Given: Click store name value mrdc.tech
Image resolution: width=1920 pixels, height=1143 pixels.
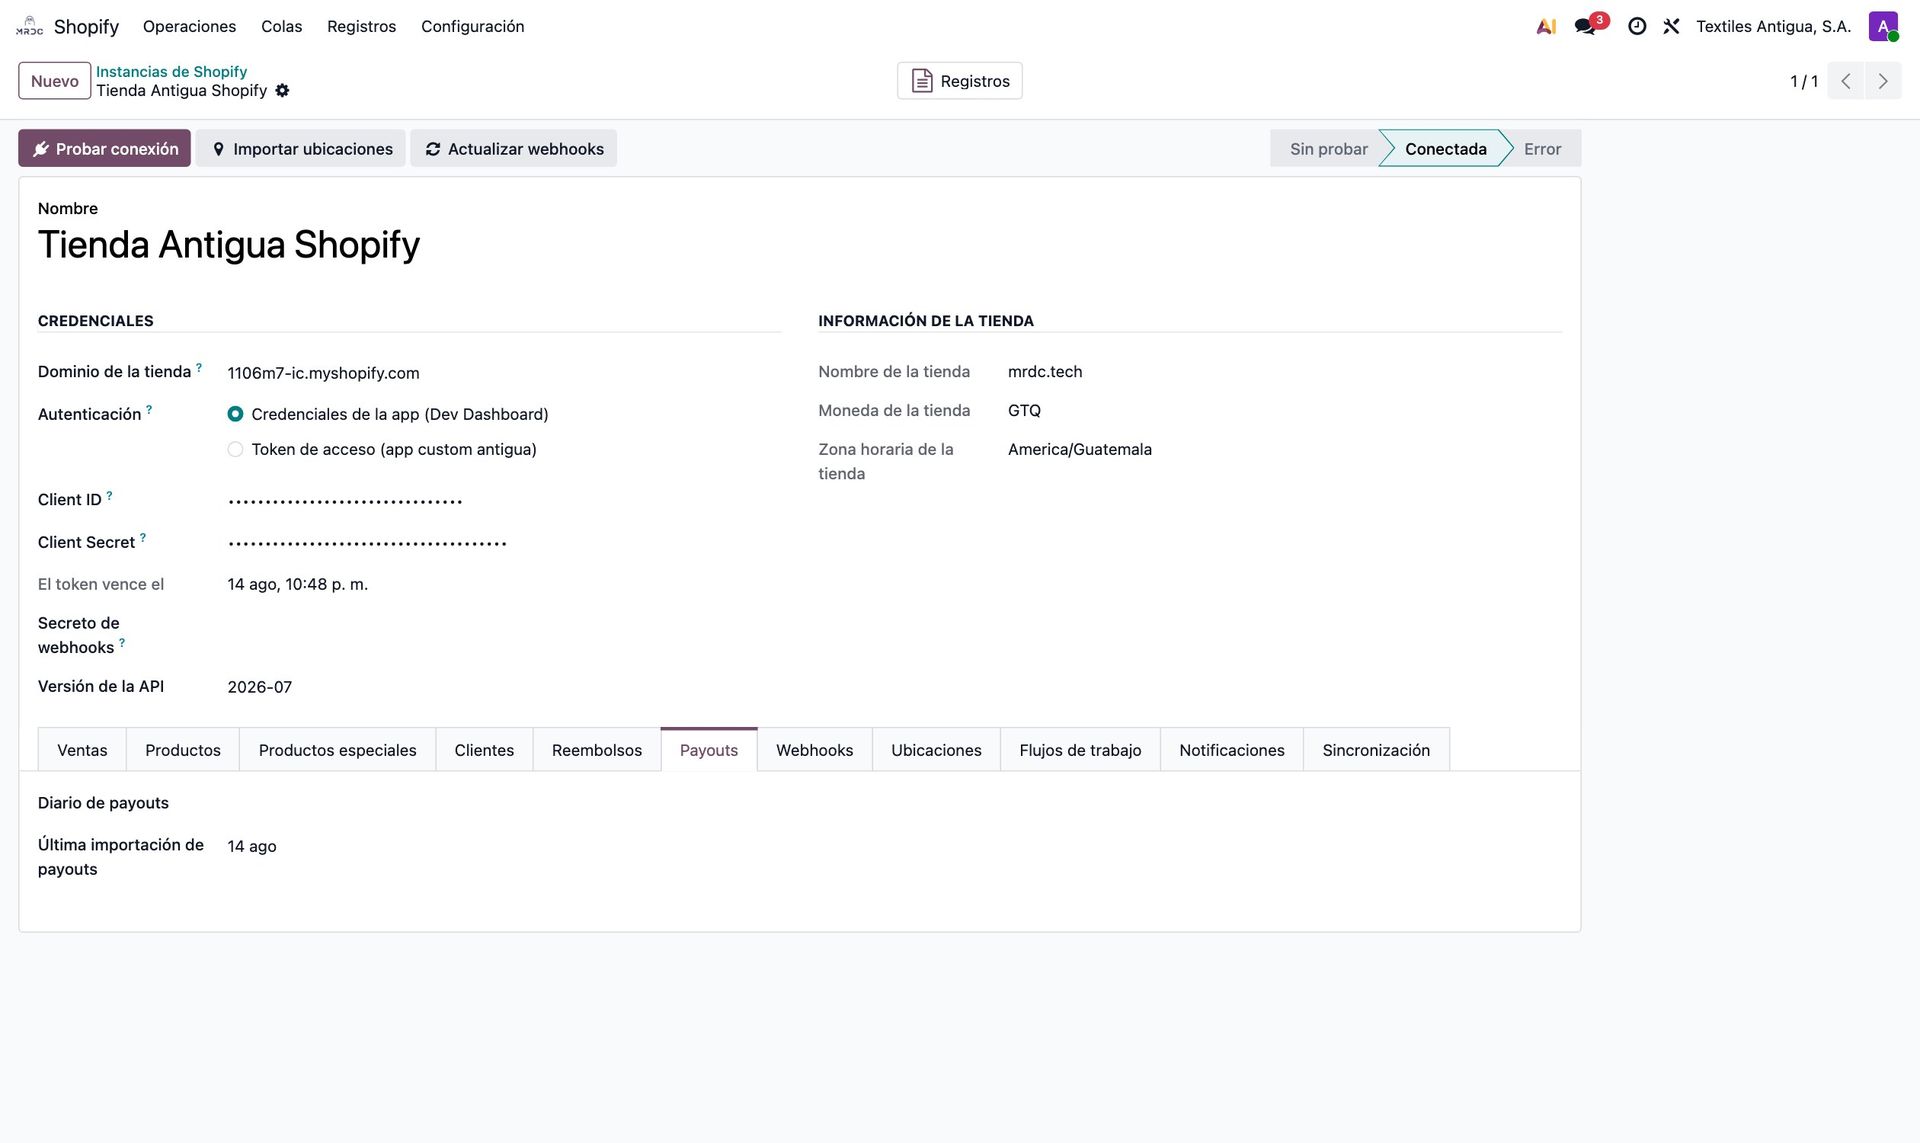Looking at the screenshot, I should 1045,372.
